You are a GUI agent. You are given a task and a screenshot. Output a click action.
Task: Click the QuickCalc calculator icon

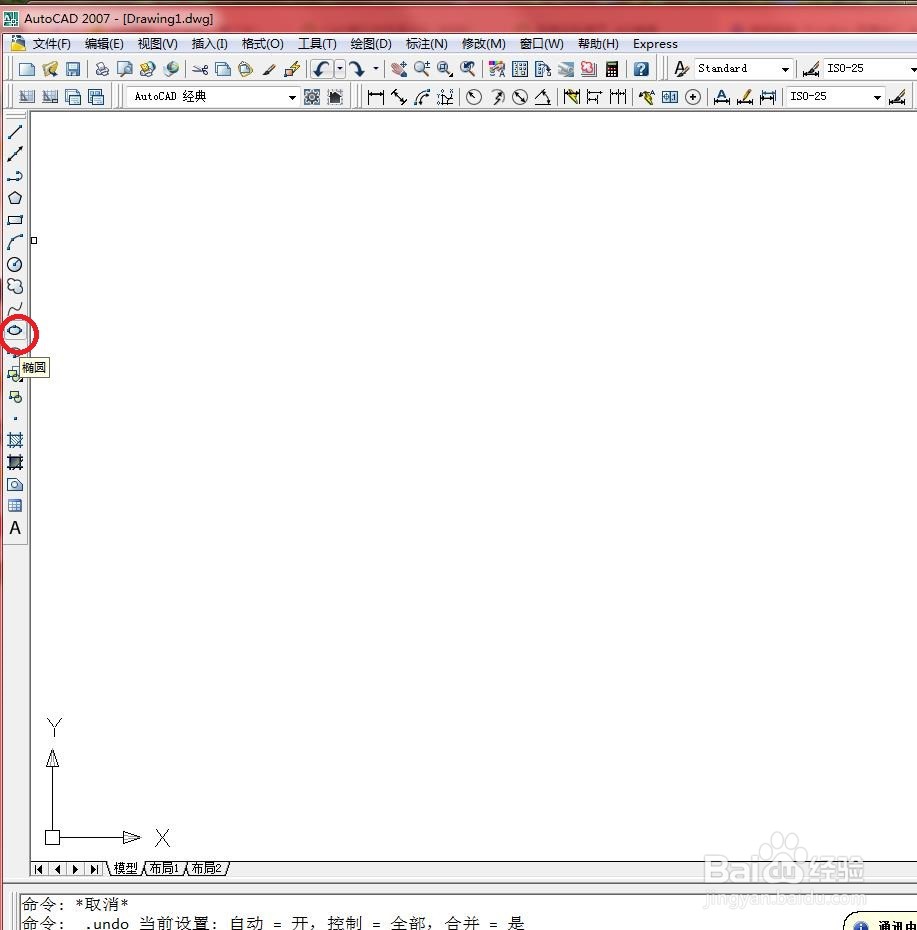[612, 69]
